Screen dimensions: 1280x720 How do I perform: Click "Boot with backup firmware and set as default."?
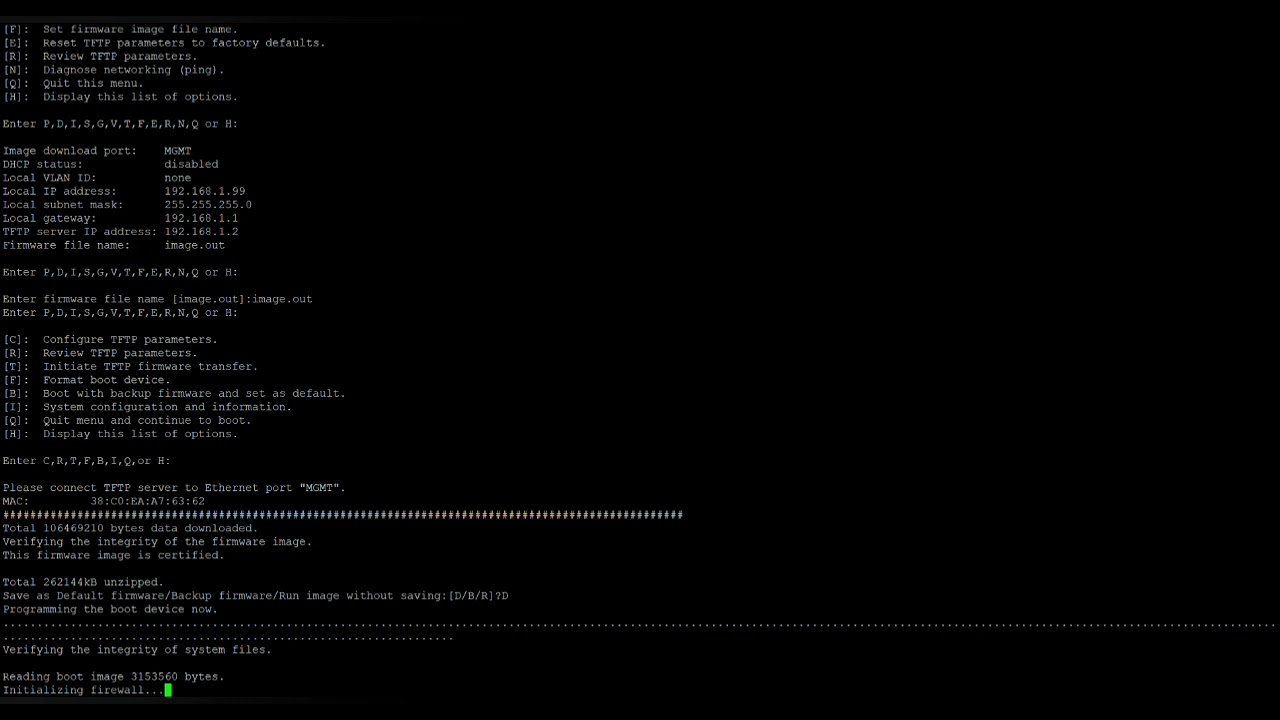[194, 394]
